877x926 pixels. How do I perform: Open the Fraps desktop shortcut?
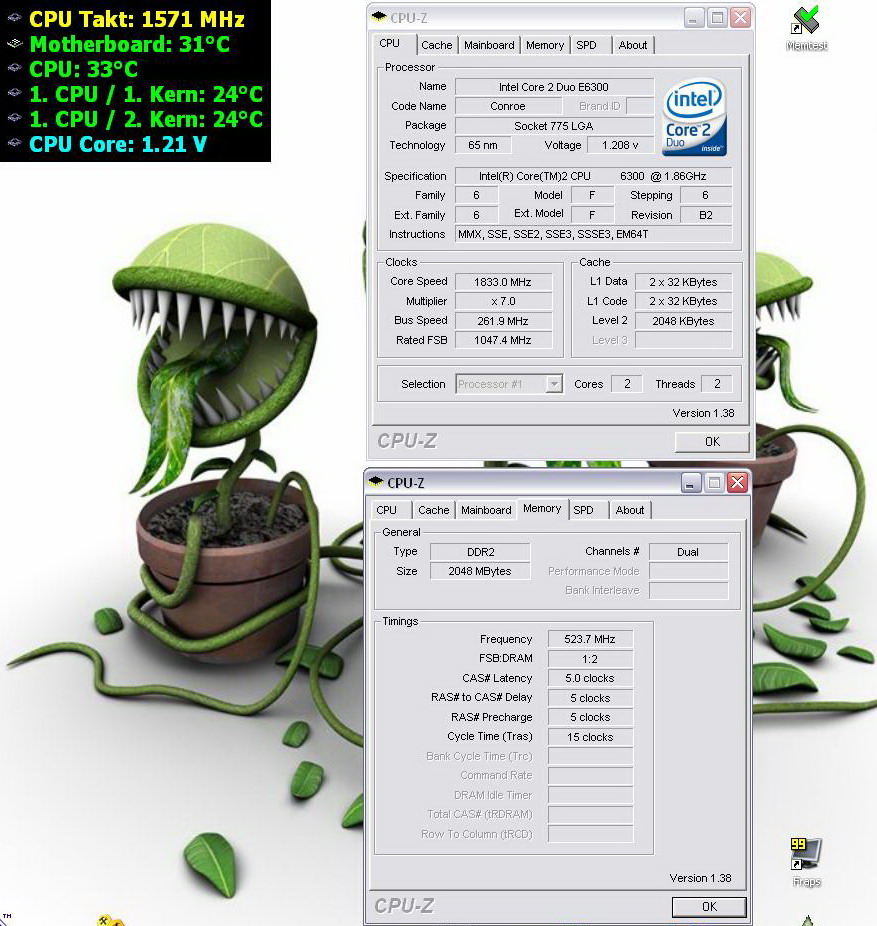[806, 862]
